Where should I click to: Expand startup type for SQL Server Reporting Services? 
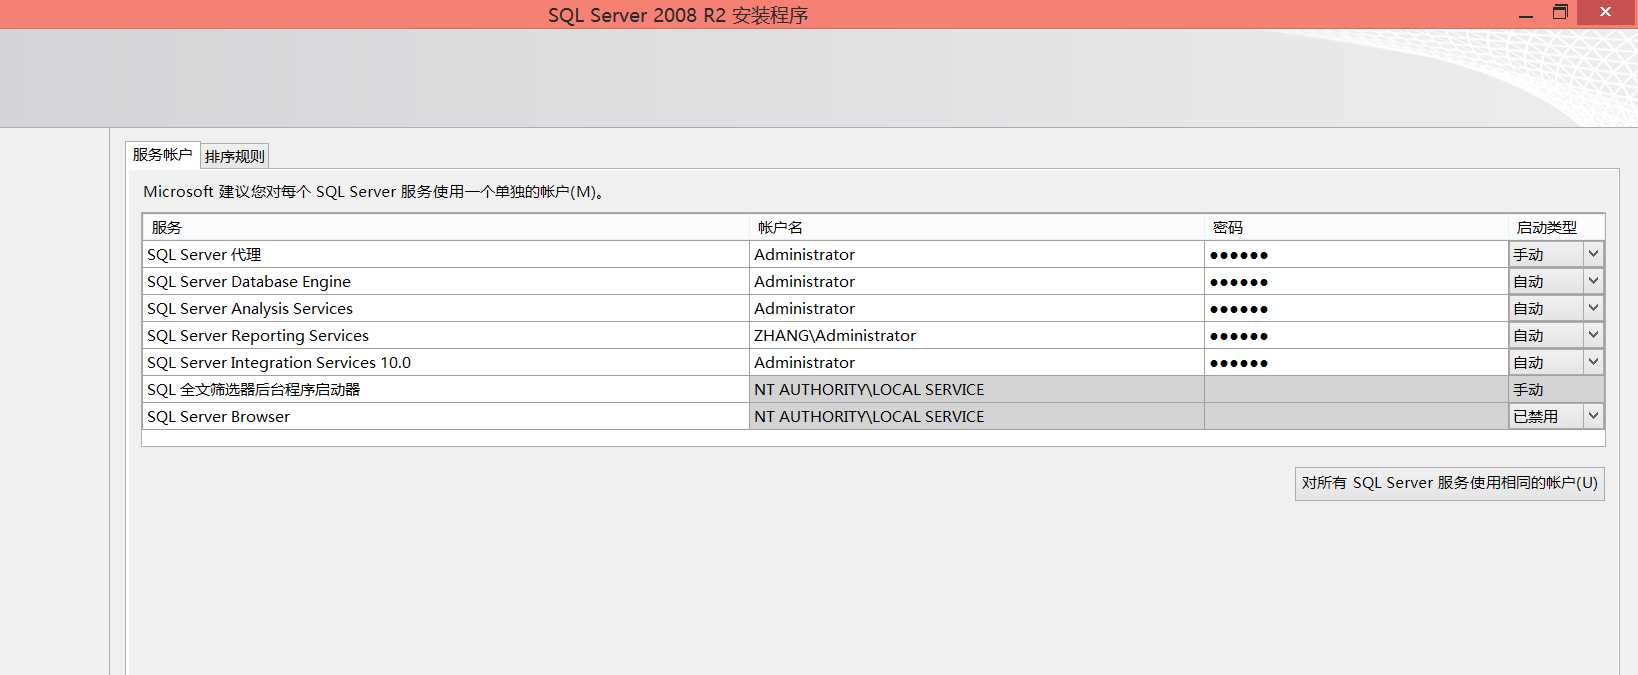[1593, 335]
